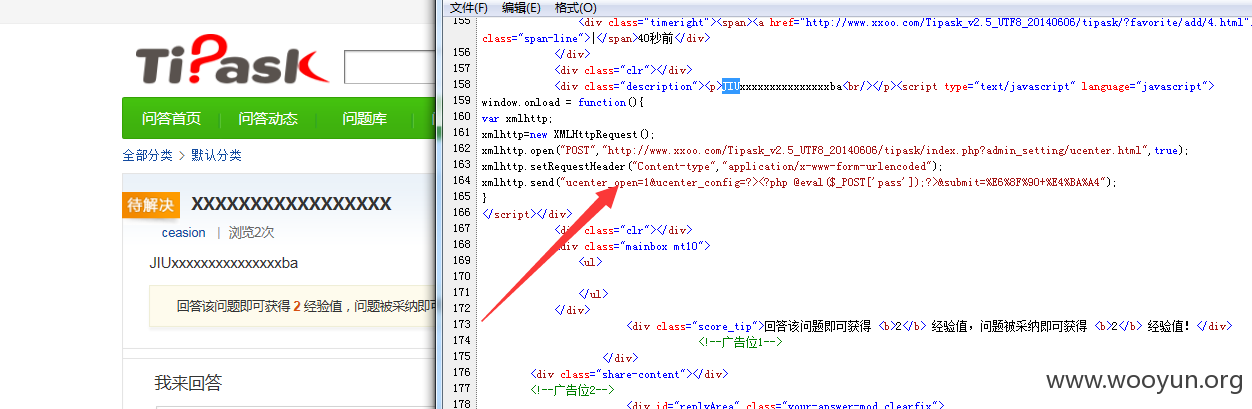Click the 我来回答 heading

188,383
